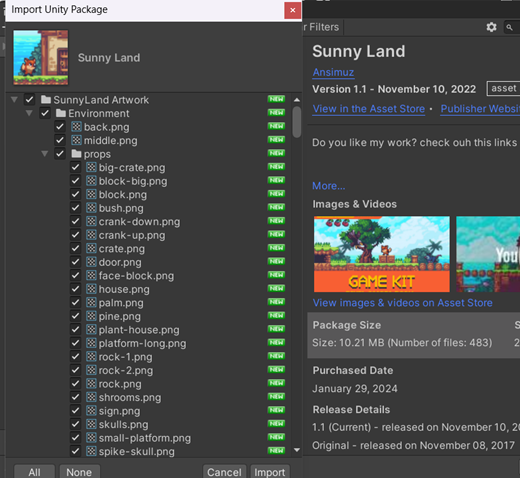Screen dimensions: 520x478
Task: Select the back.png file icon
Action: tap(76, 127)
